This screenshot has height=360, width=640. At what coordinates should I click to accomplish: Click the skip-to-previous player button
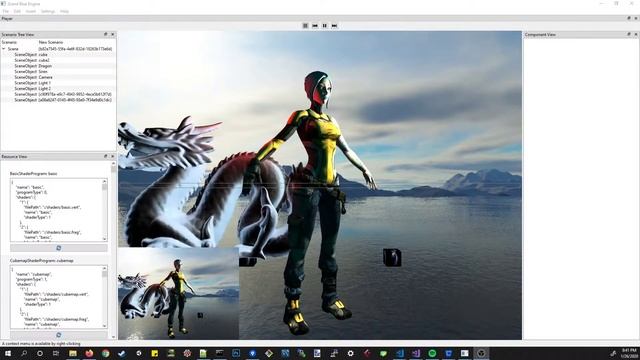[x=315, y=26]
